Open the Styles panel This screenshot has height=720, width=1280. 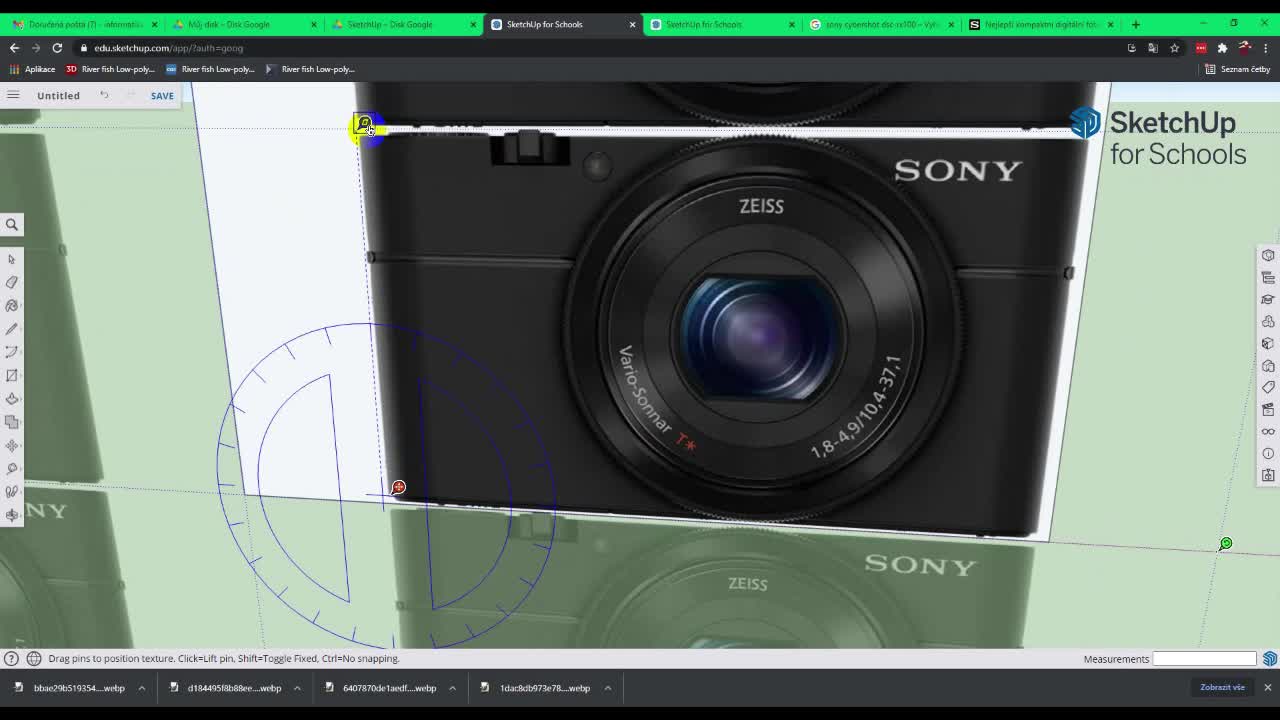(1268, 365)
